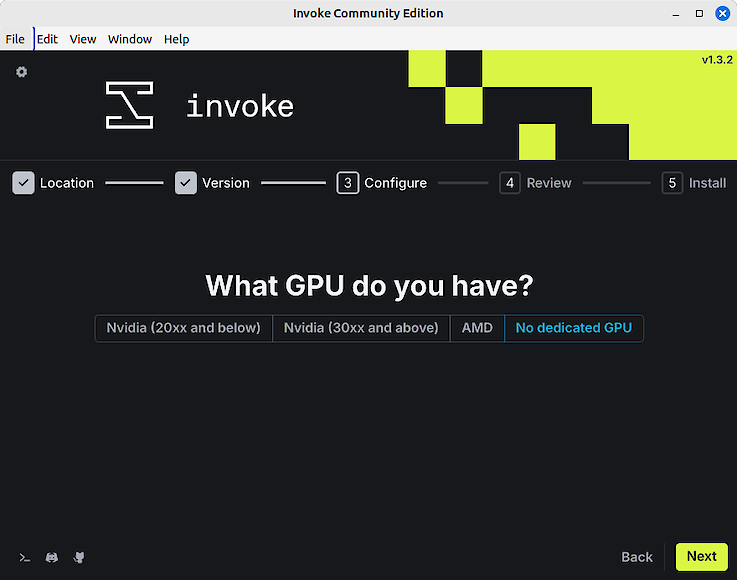Click the Version step label
Viewport: 737px width, 580px height.
click(x=226, y=183)
